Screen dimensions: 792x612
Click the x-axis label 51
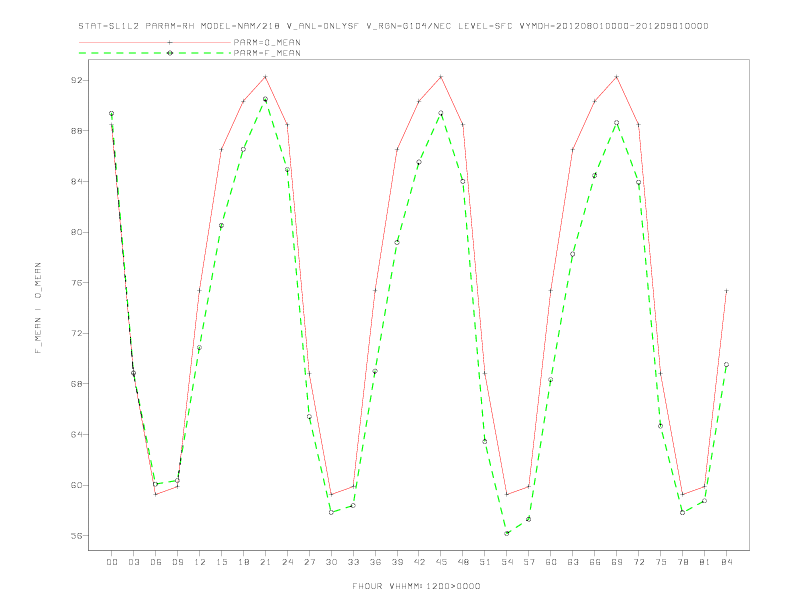tap(485, 562)
